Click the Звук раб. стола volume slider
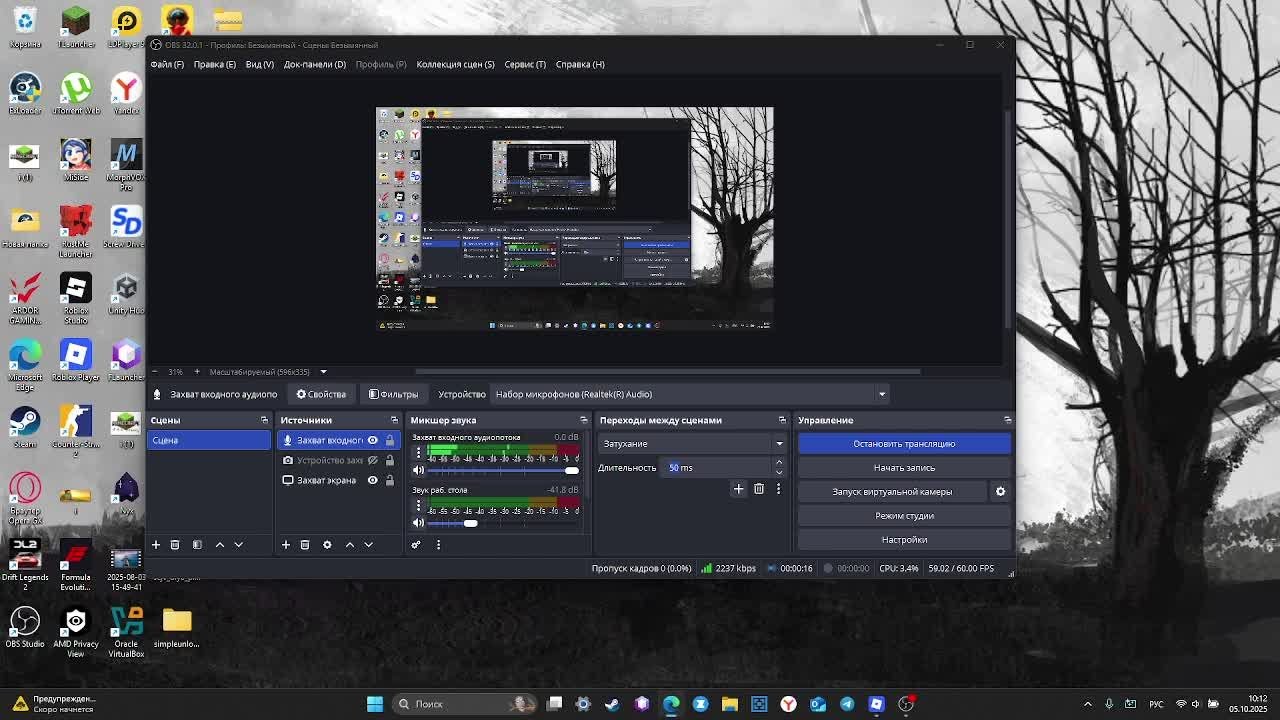Viewport: 1280px width, 720px height. pos(470,523)
